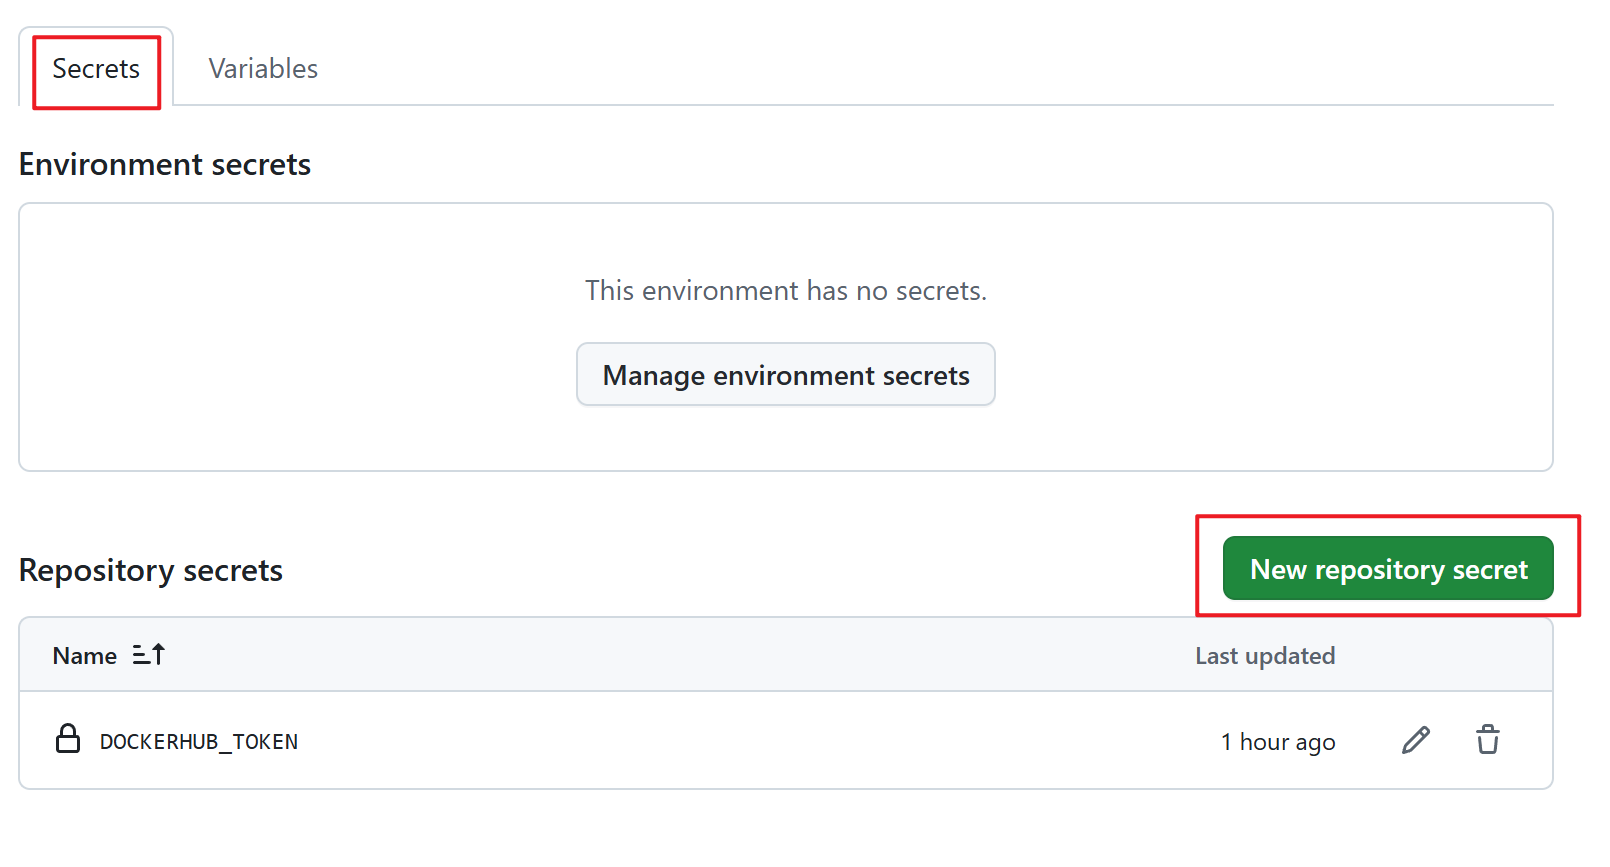
Task: Click the Repository secrets heading
Action: point(151,570)
